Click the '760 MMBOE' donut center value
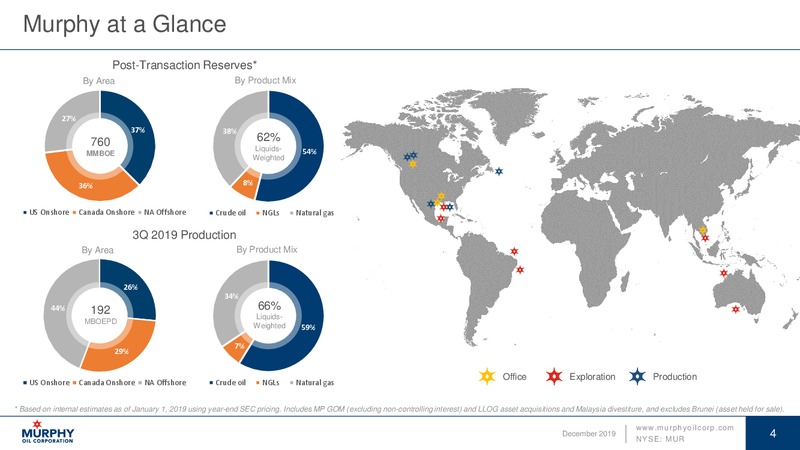This screenshot has height=450, width=800. pyautogui.click(x=100, y=146)
